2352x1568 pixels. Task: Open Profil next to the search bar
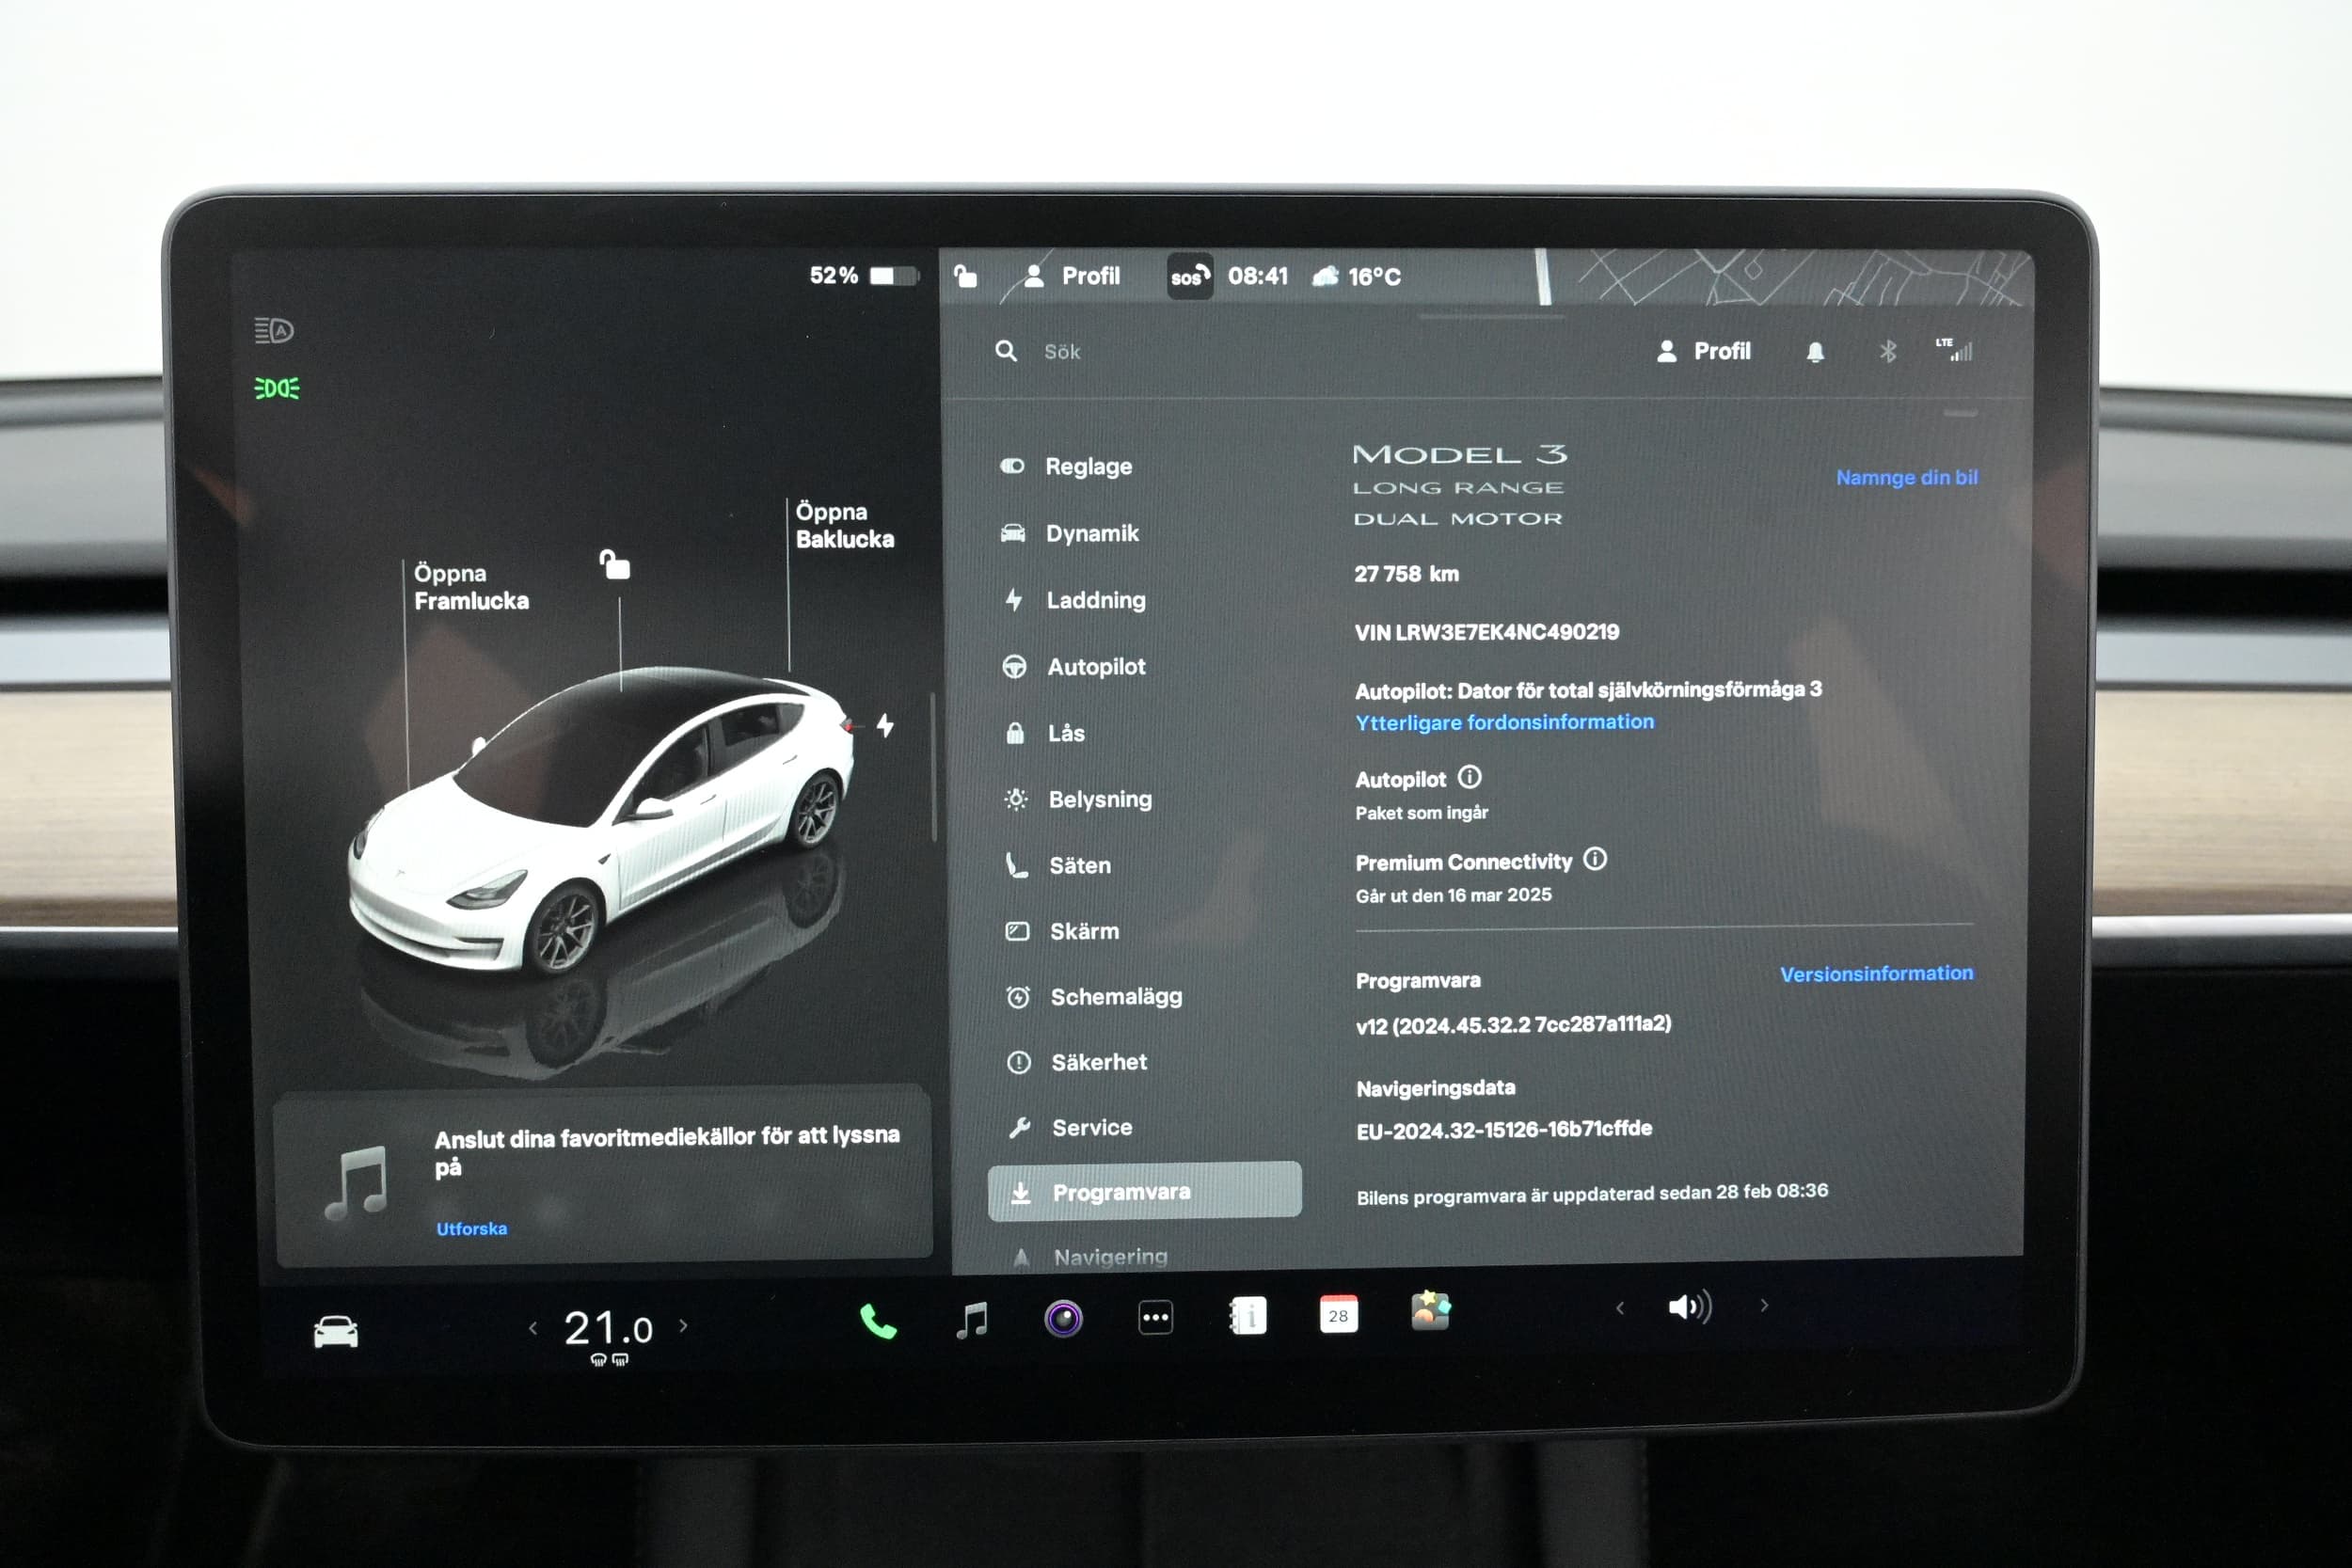[1703, 351]
